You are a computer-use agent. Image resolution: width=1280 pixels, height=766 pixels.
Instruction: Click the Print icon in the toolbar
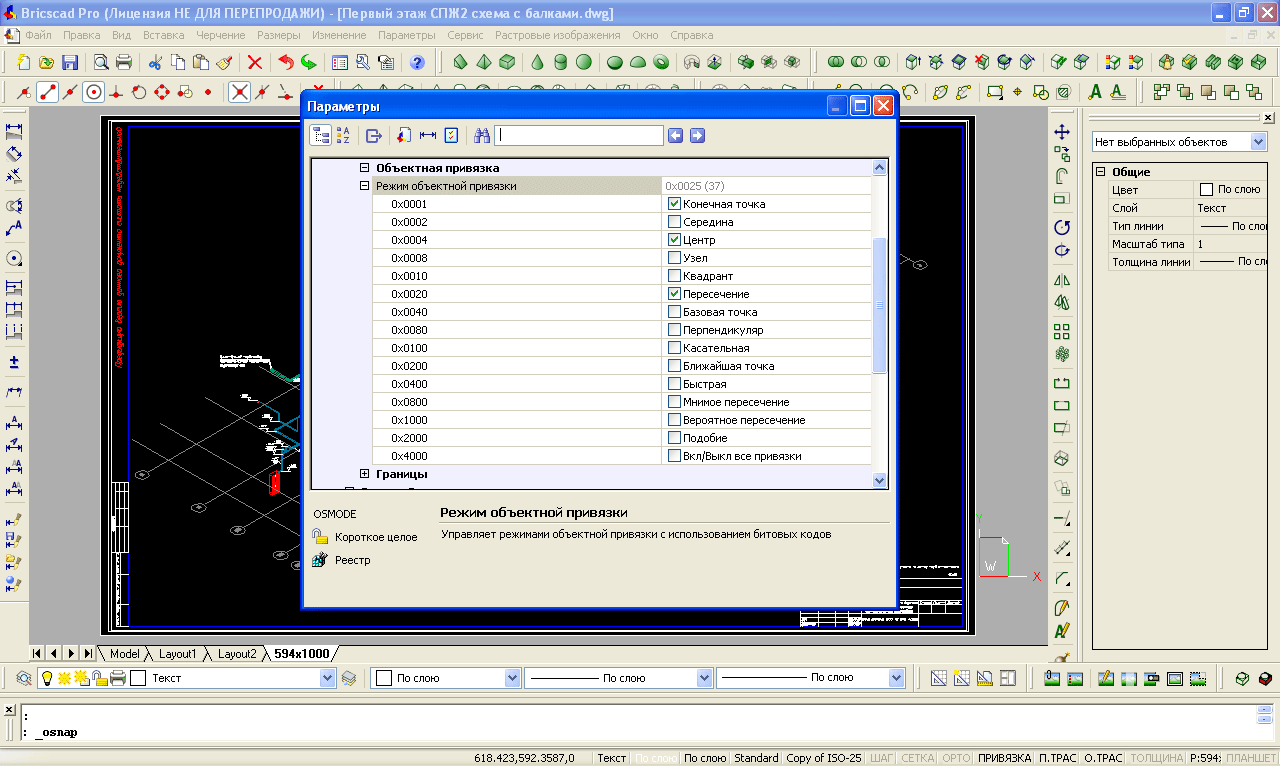point(124,62)
